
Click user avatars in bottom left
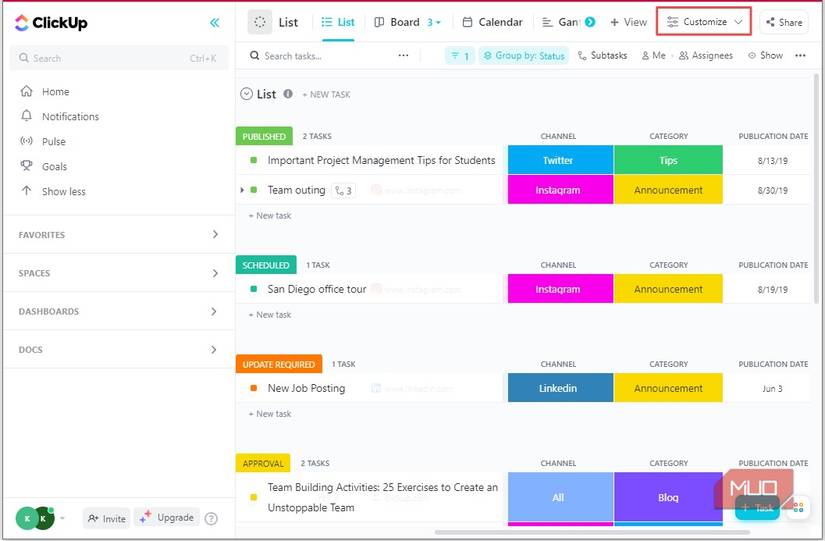click(x=35, y=518)
